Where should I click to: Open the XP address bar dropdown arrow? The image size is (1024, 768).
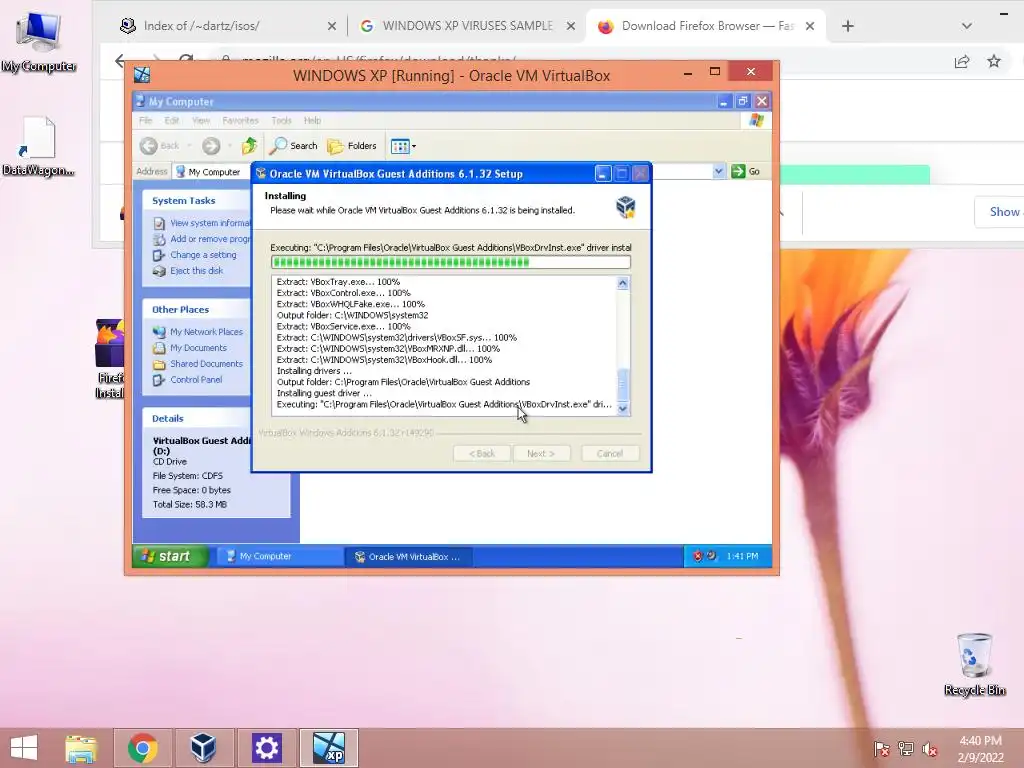click(x=718, y=171)
